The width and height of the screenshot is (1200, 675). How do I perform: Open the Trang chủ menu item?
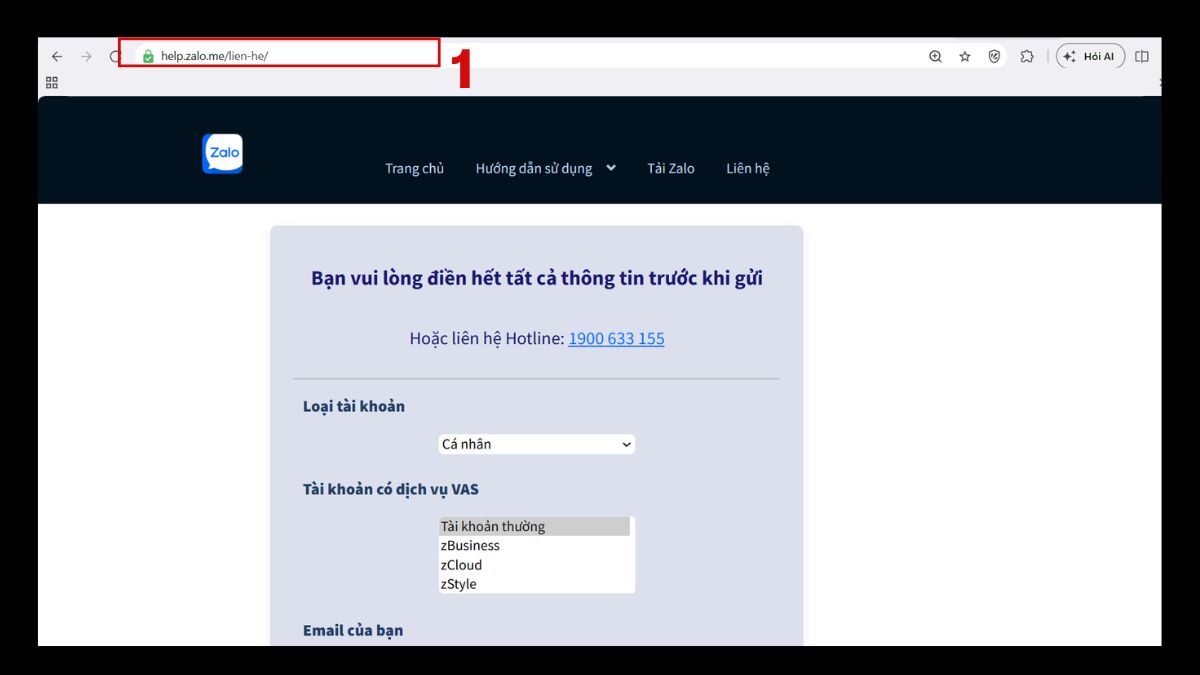click(x=415, y=168)
